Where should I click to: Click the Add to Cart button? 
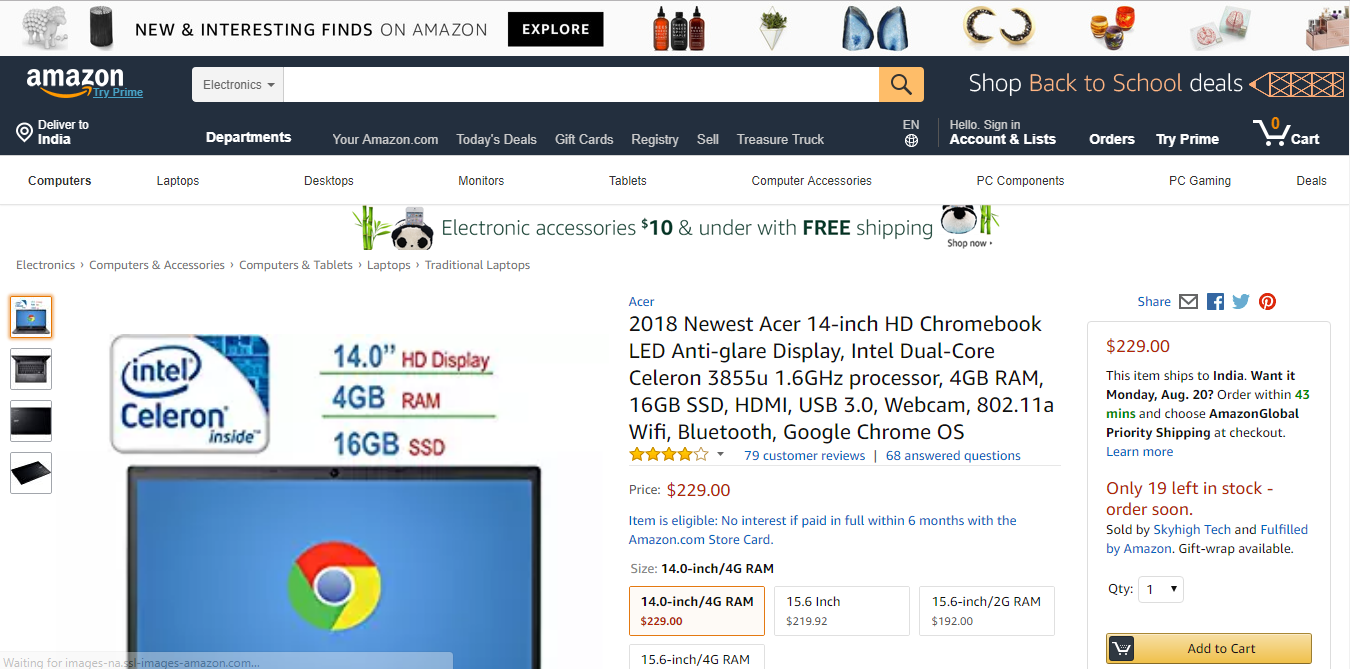pos(1208,648)
